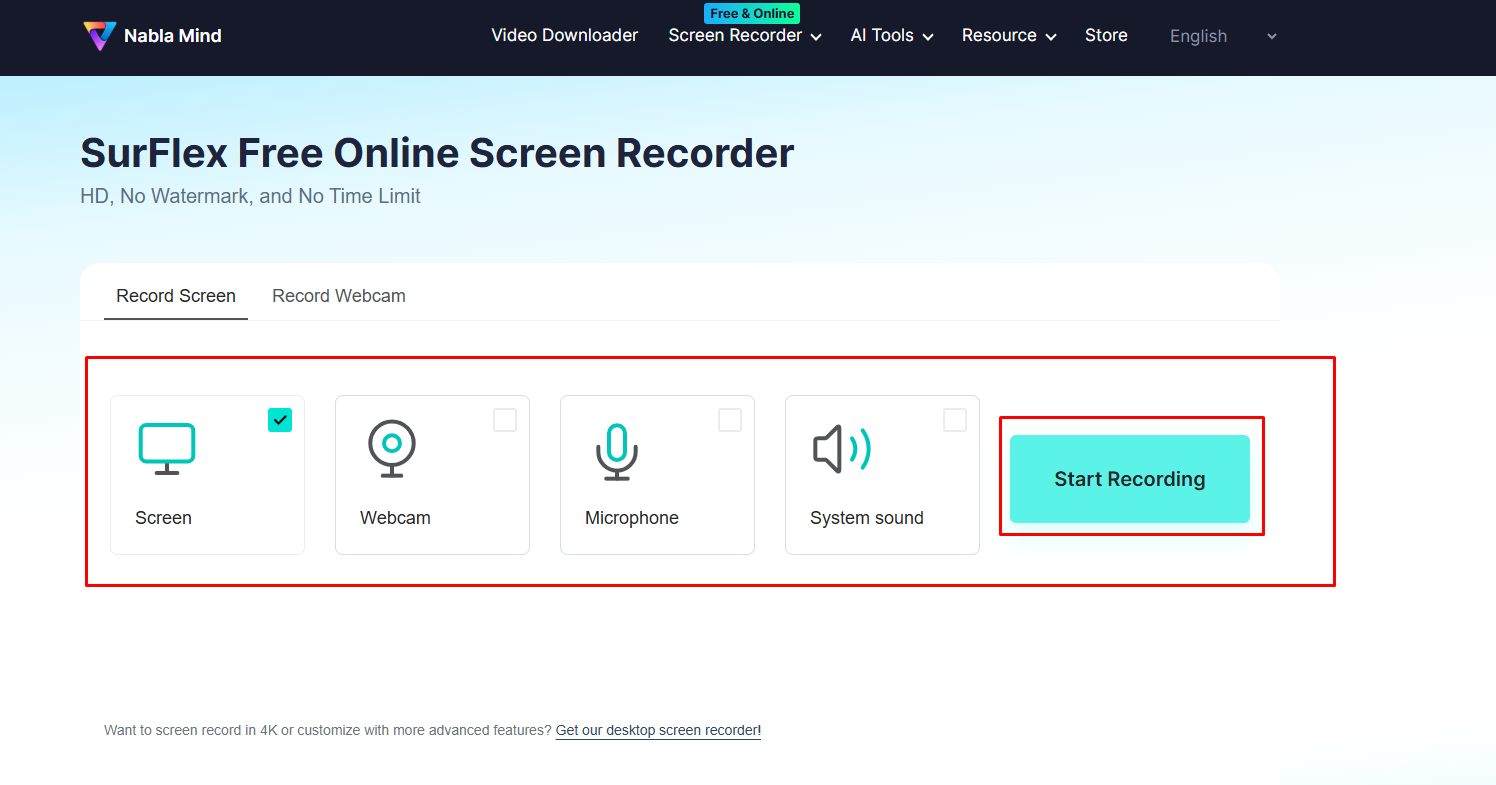Enable the Microphone checkbox
The width and height of the screenshot is (1496, 785).
click(730, 420)
